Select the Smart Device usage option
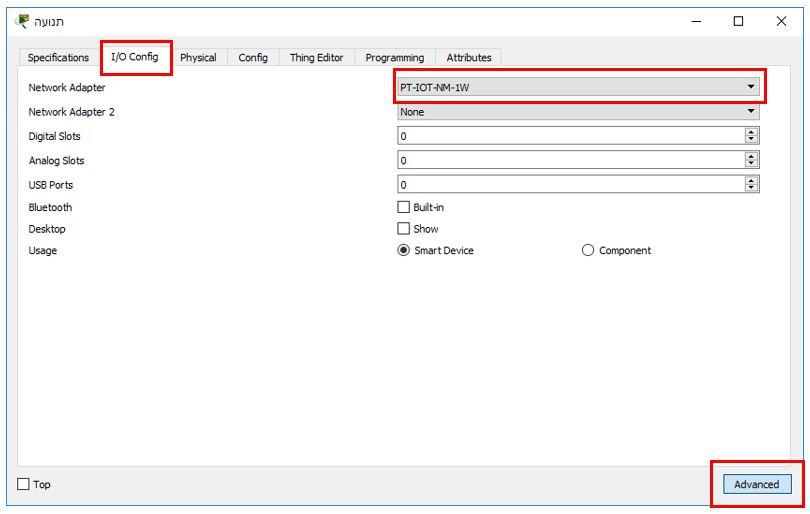This screenshot has height=514, width=810. point(405,251)
